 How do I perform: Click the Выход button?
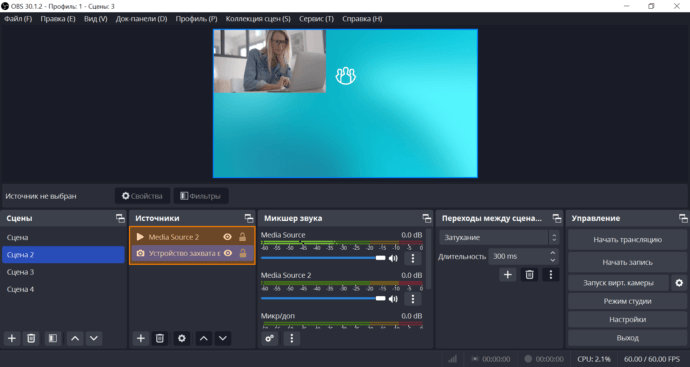point(628,338)
